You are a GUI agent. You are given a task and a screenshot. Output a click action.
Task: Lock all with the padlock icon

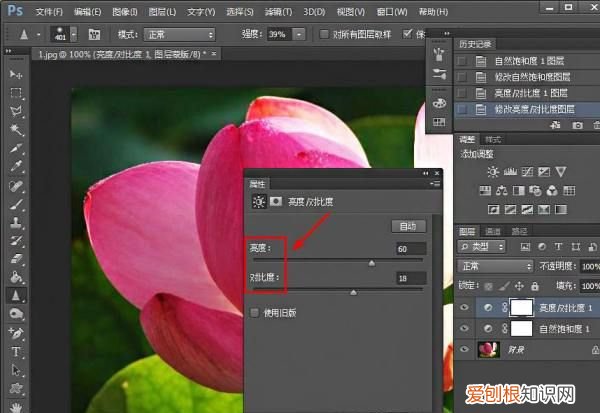click(x=535, y=286)
